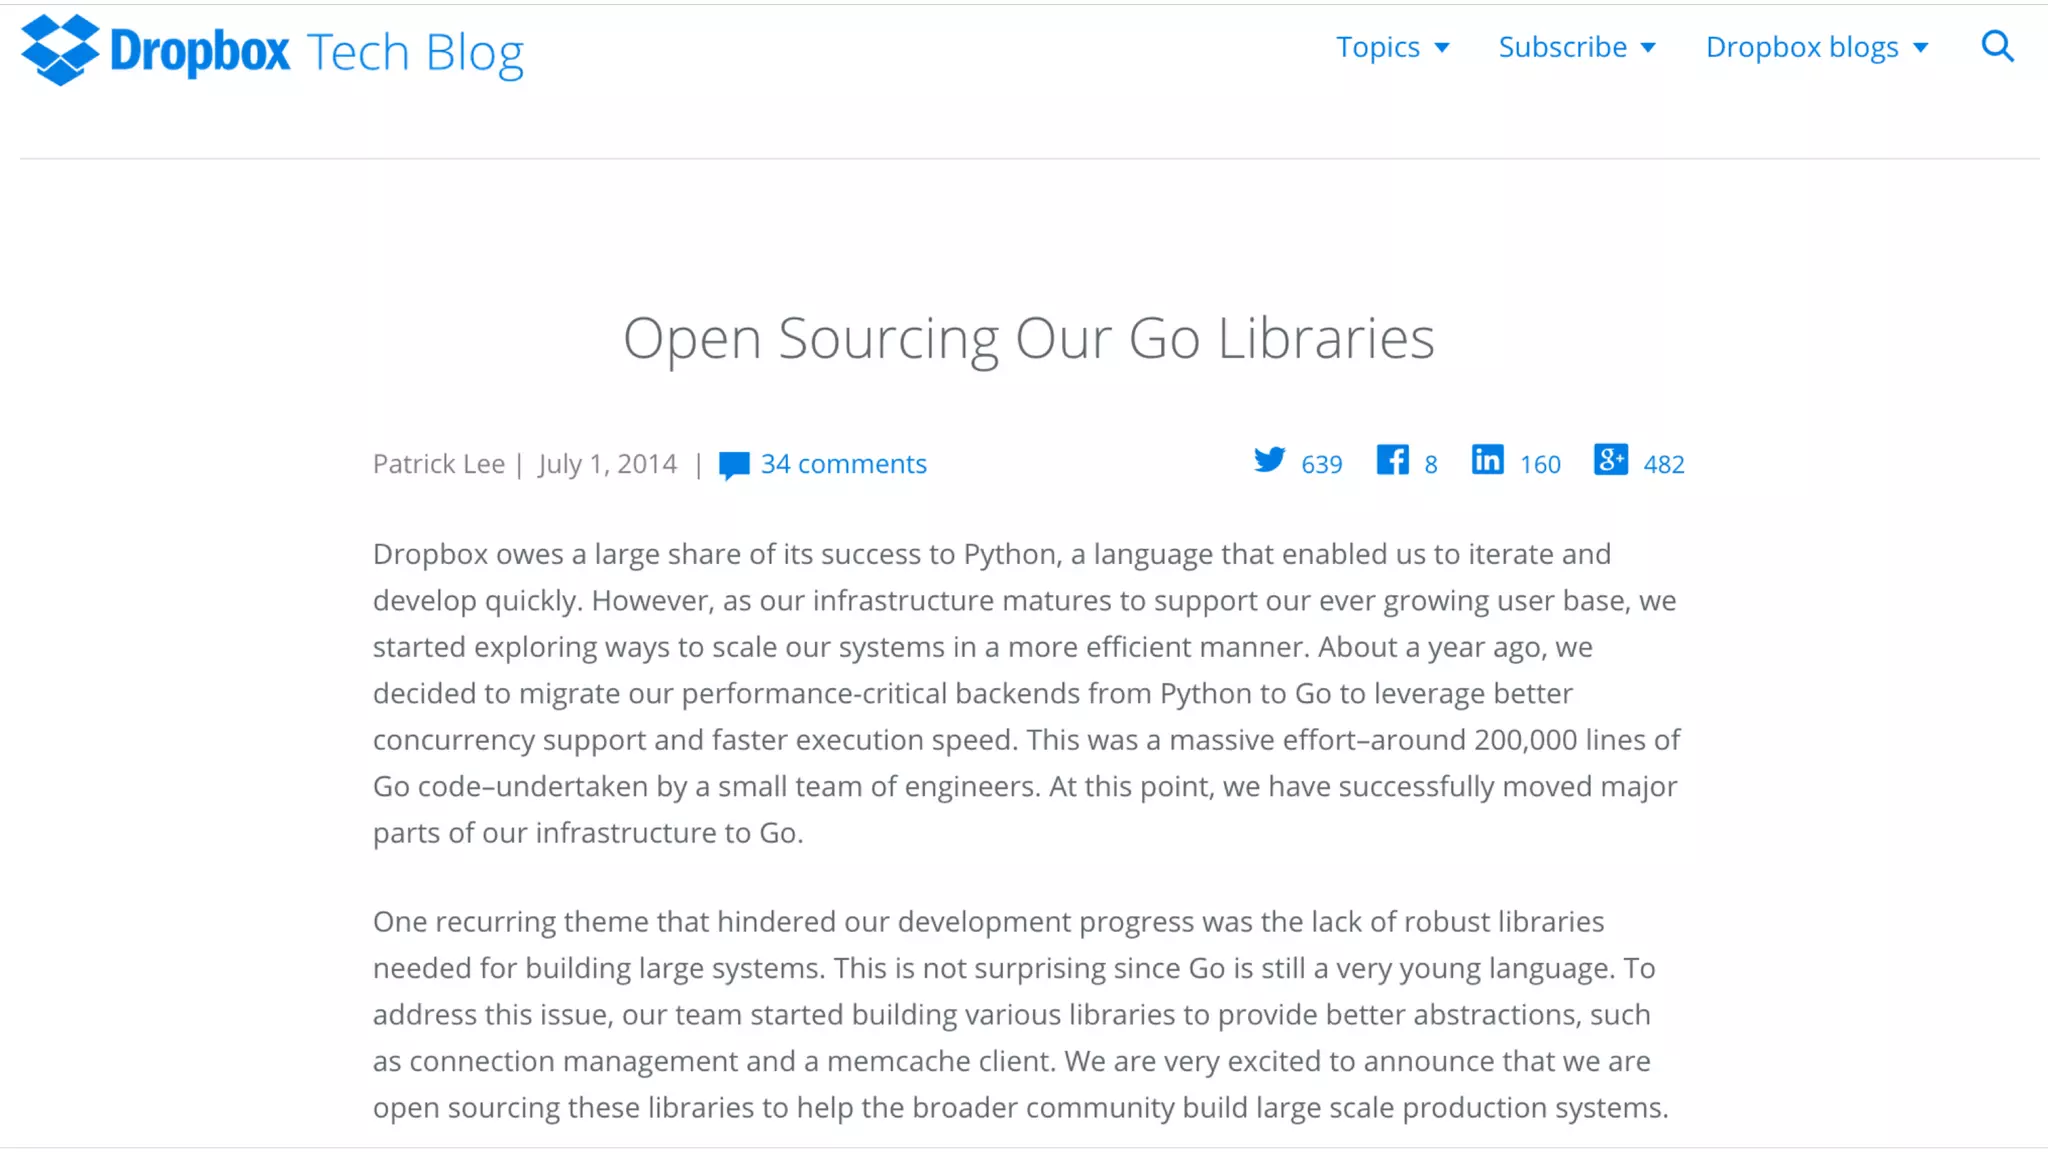Open the 34 comments link
Viewport: 2048px width, 1152px height.
point(843,464)
